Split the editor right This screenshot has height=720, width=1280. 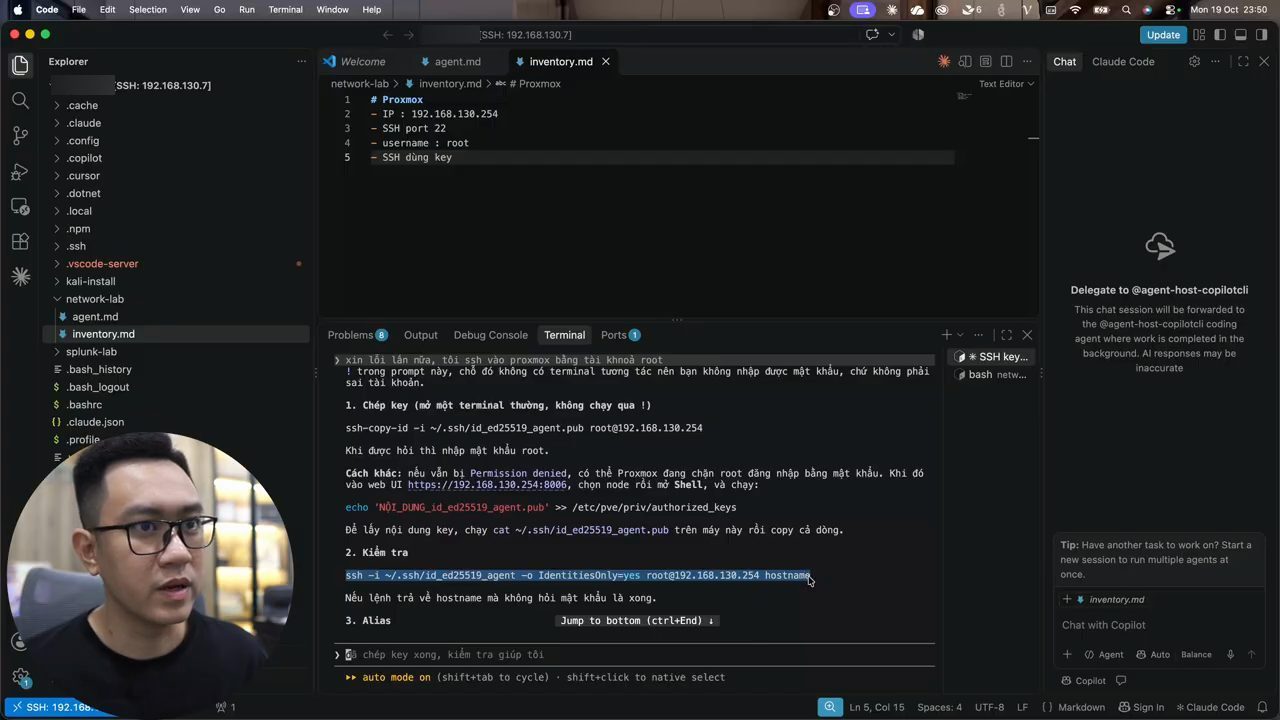click(1006, 61)
